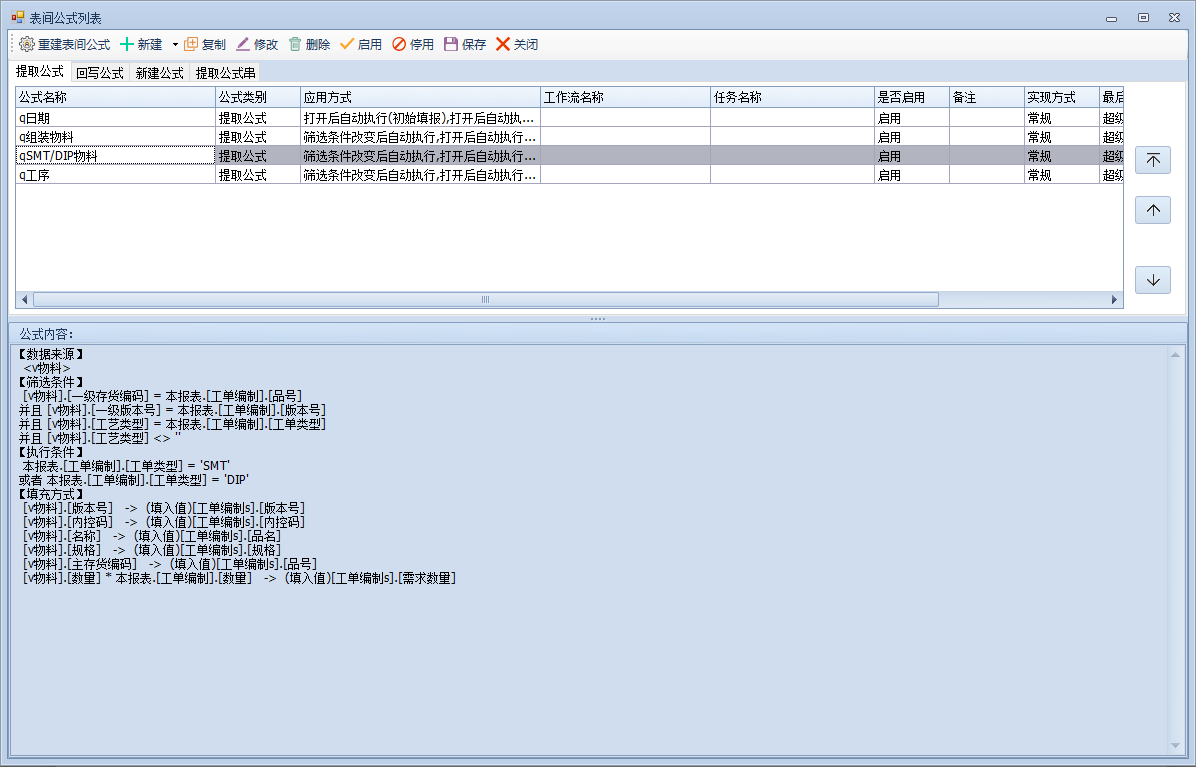
Task: Click the 删除 trash can icon
Action: pyautogui.click(x=295, y=44)
